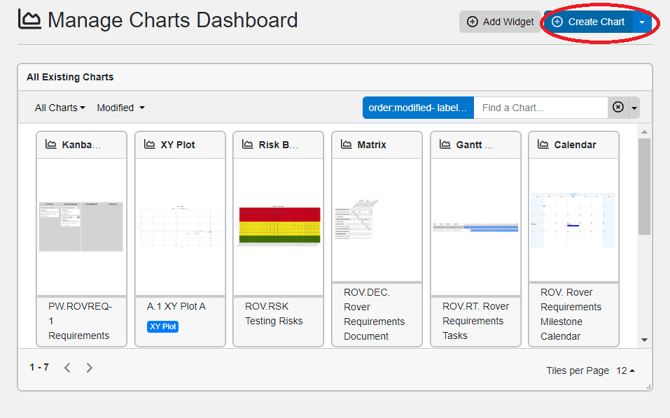Click the Manage Charts Dashboard title icon
Screen dimensions: 670x418
tap(29, 20)
